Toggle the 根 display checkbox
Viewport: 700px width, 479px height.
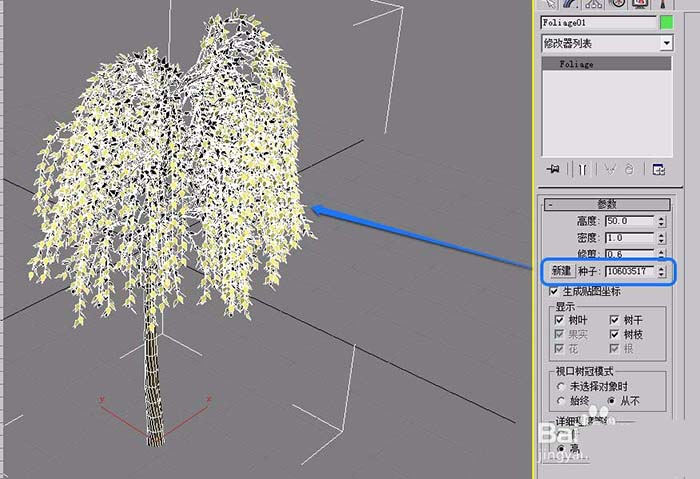(x=614, y=349)
